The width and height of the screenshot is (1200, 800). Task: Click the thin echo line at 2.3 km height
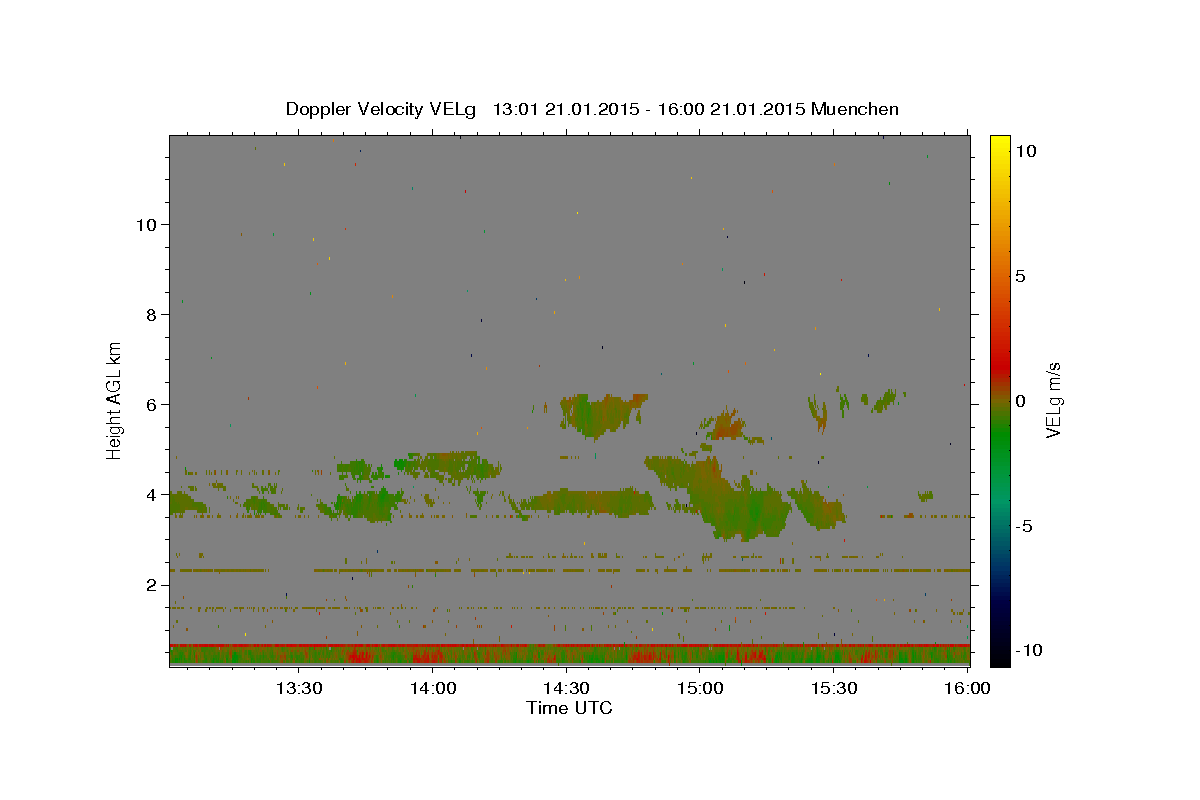(x=569, y=570)
